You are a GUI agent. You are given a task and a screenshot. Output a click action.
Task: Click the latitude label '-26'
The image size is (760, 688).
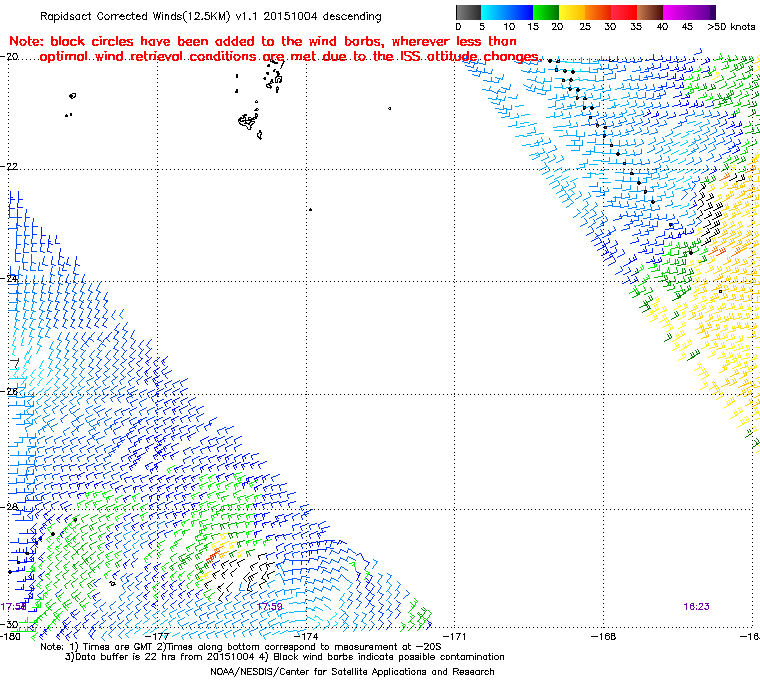point(9,391)
